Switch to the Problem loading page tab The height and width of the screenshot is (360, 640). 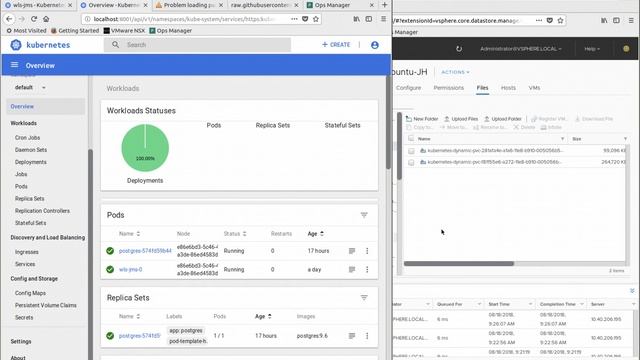(x=190, y=5)
